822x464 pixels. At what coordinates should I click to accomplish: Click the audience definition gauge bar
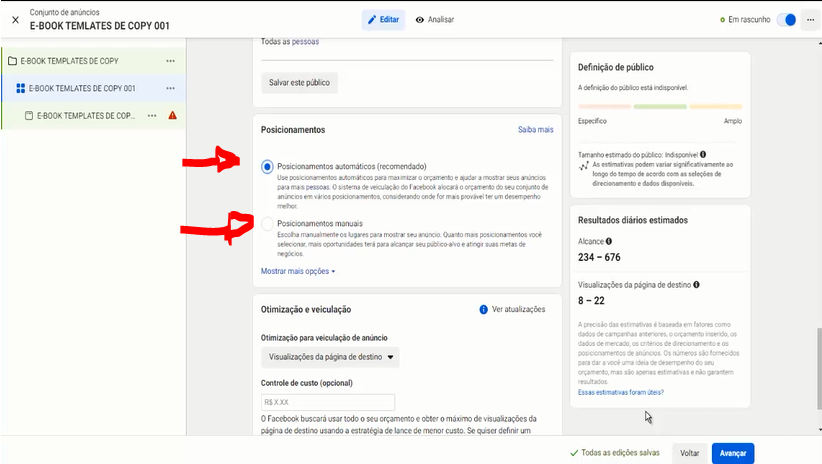coord(660,106)
